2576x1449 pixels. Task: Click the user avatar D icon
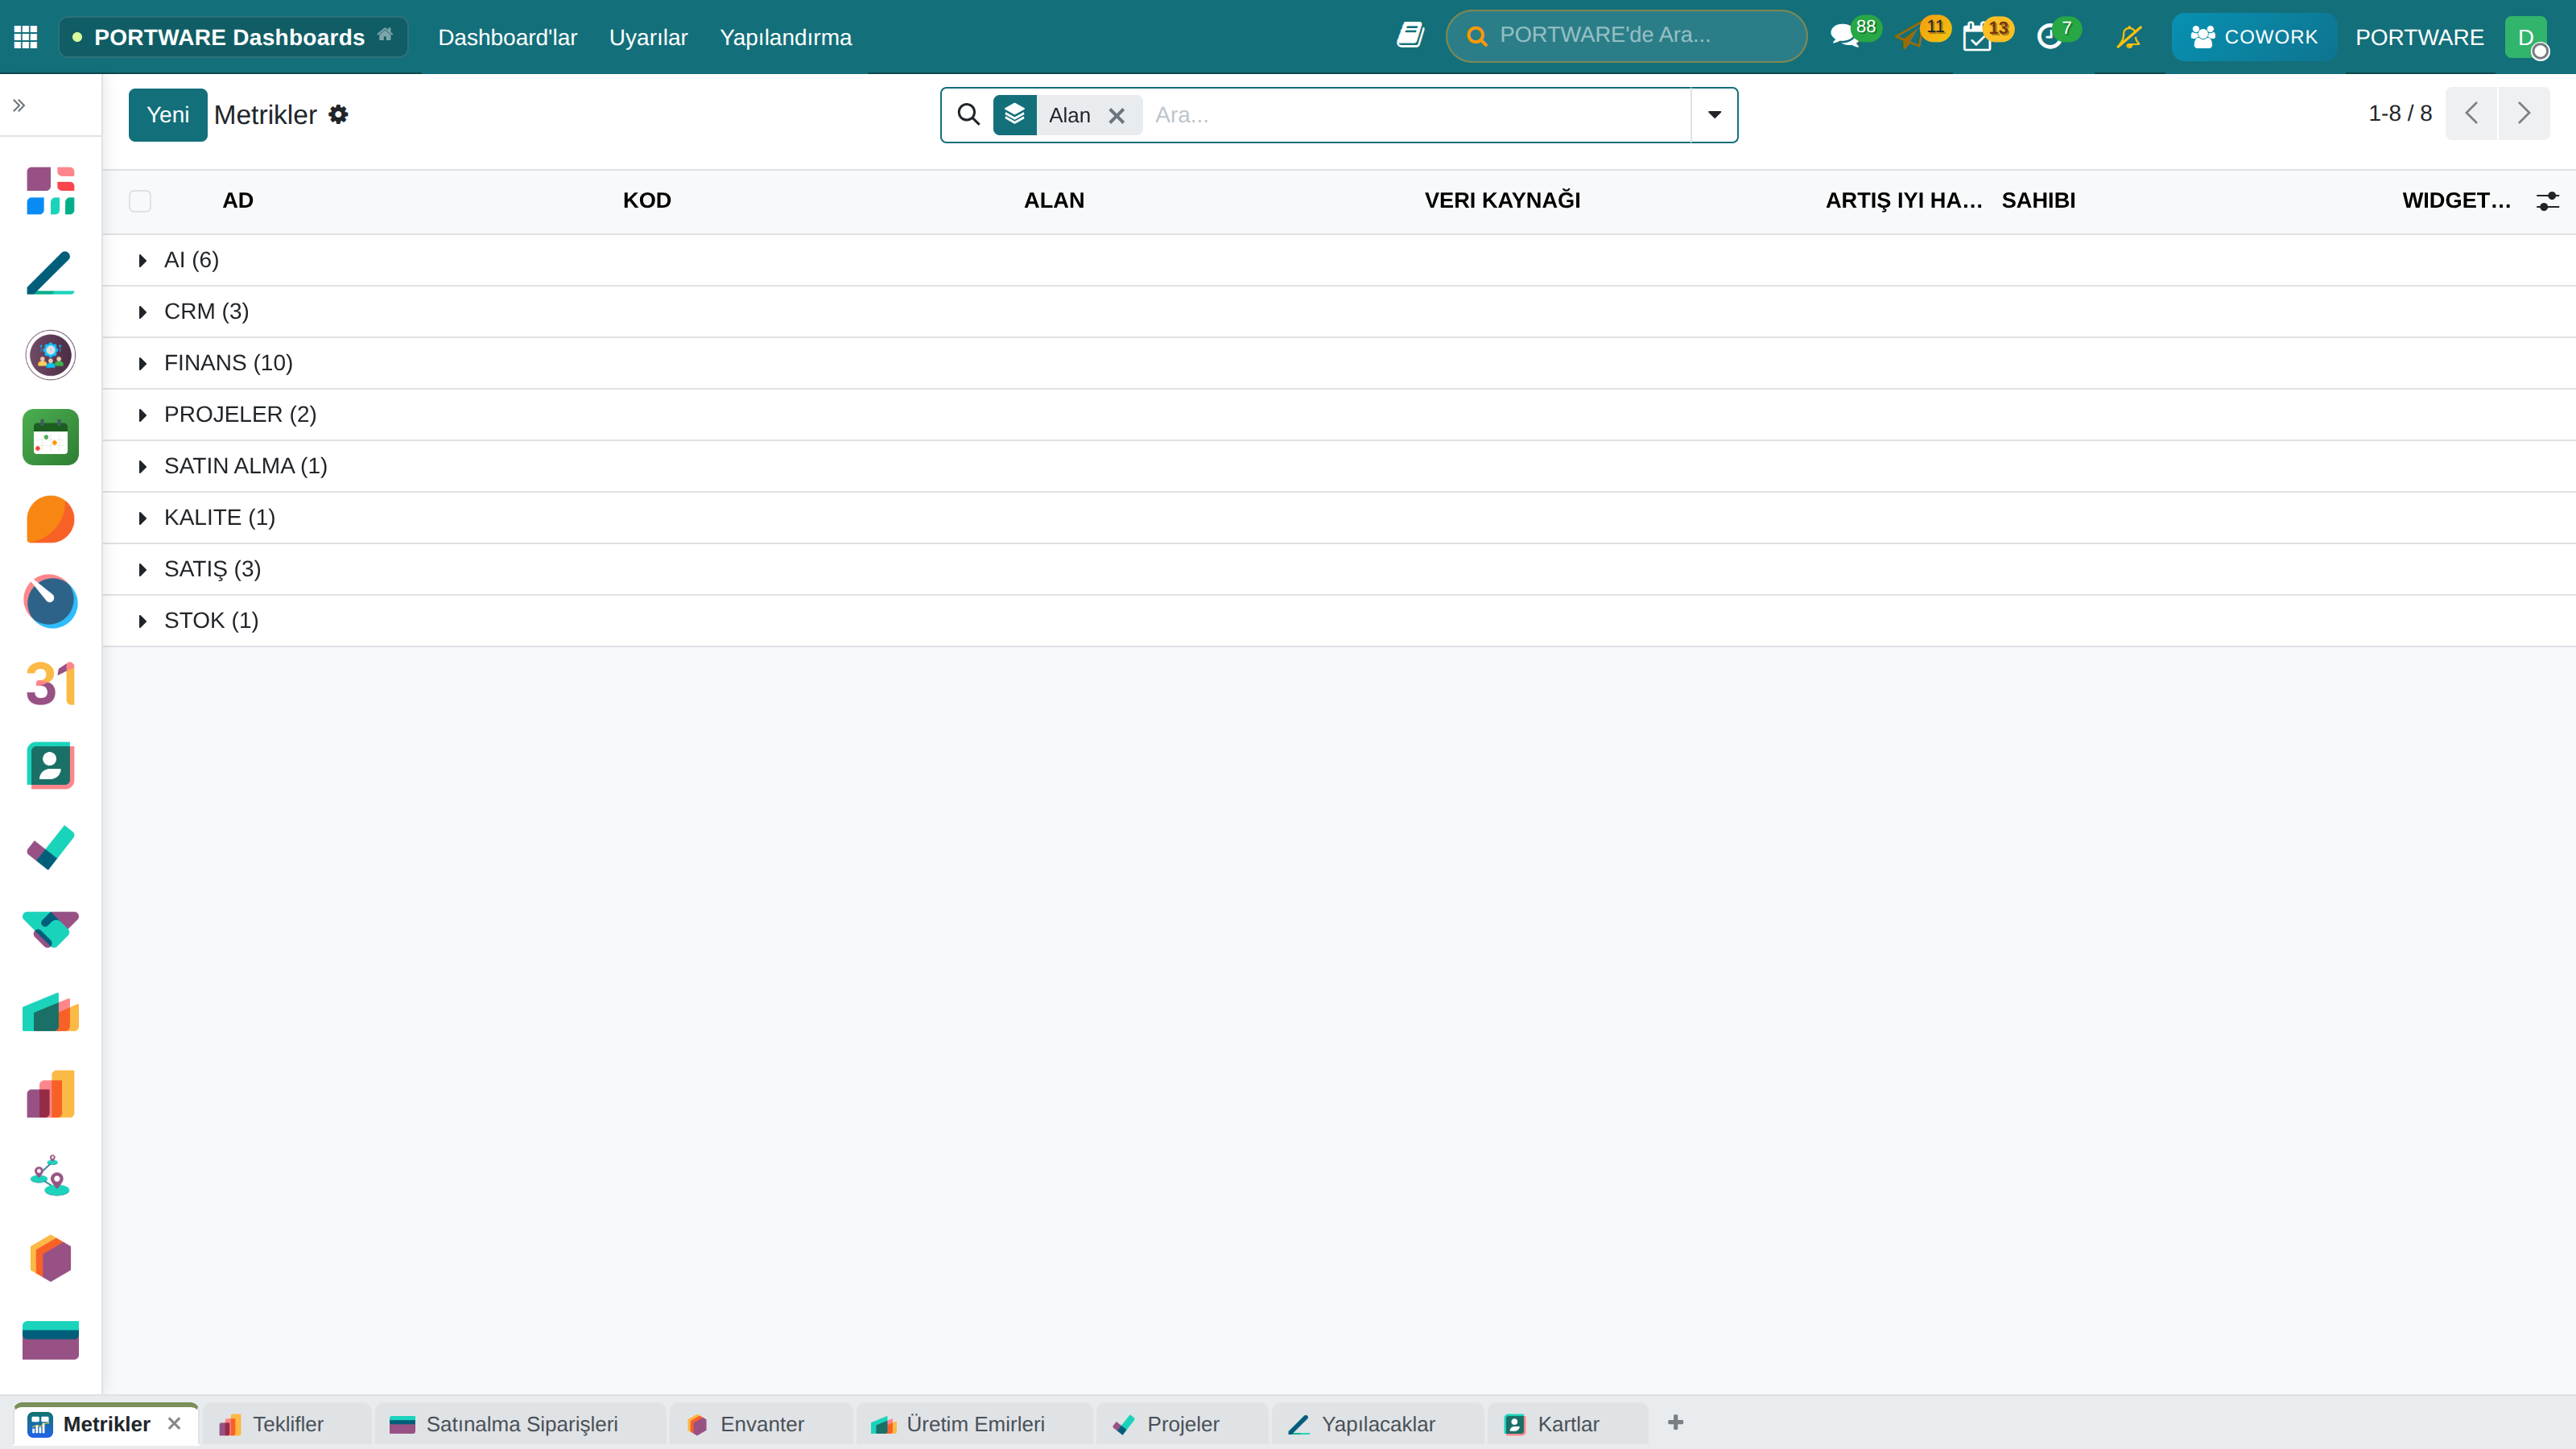[2526, 37]
